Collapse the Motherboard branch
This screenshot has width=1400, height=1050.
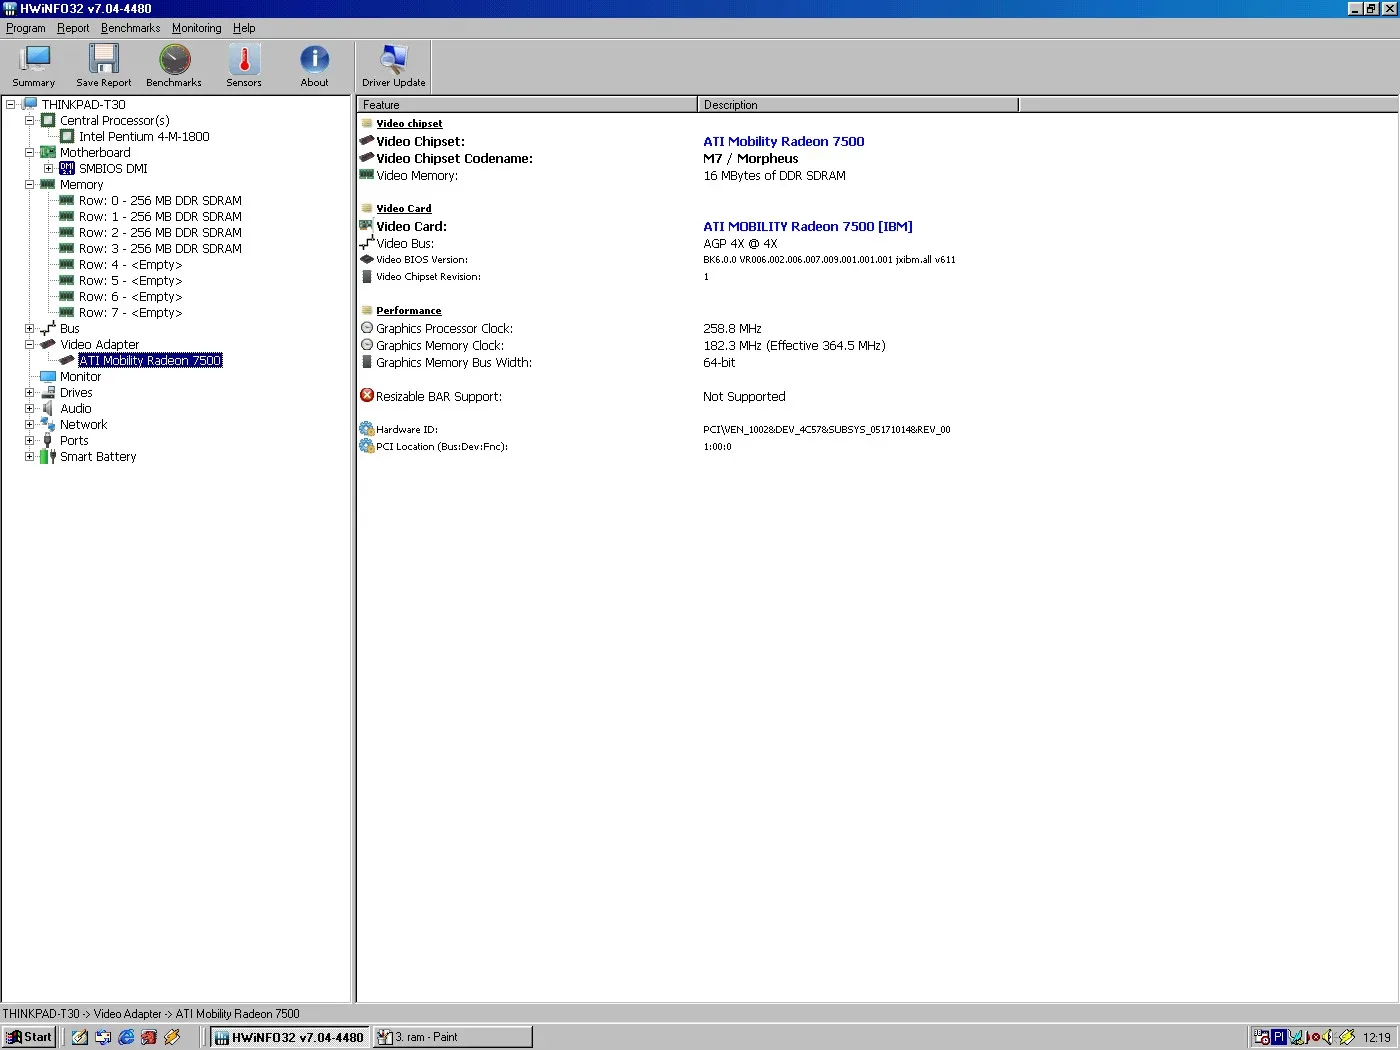(29, 152)
